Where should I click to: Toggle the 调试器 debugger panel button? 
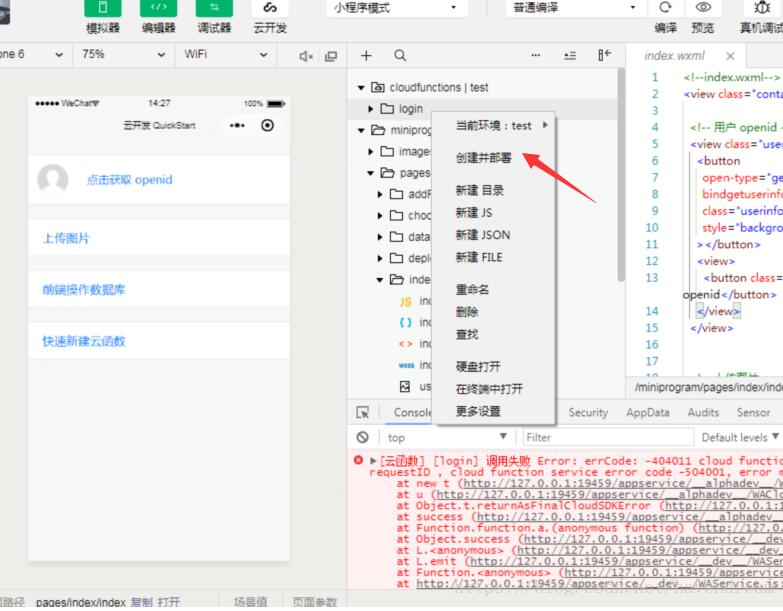click(214, 8)
